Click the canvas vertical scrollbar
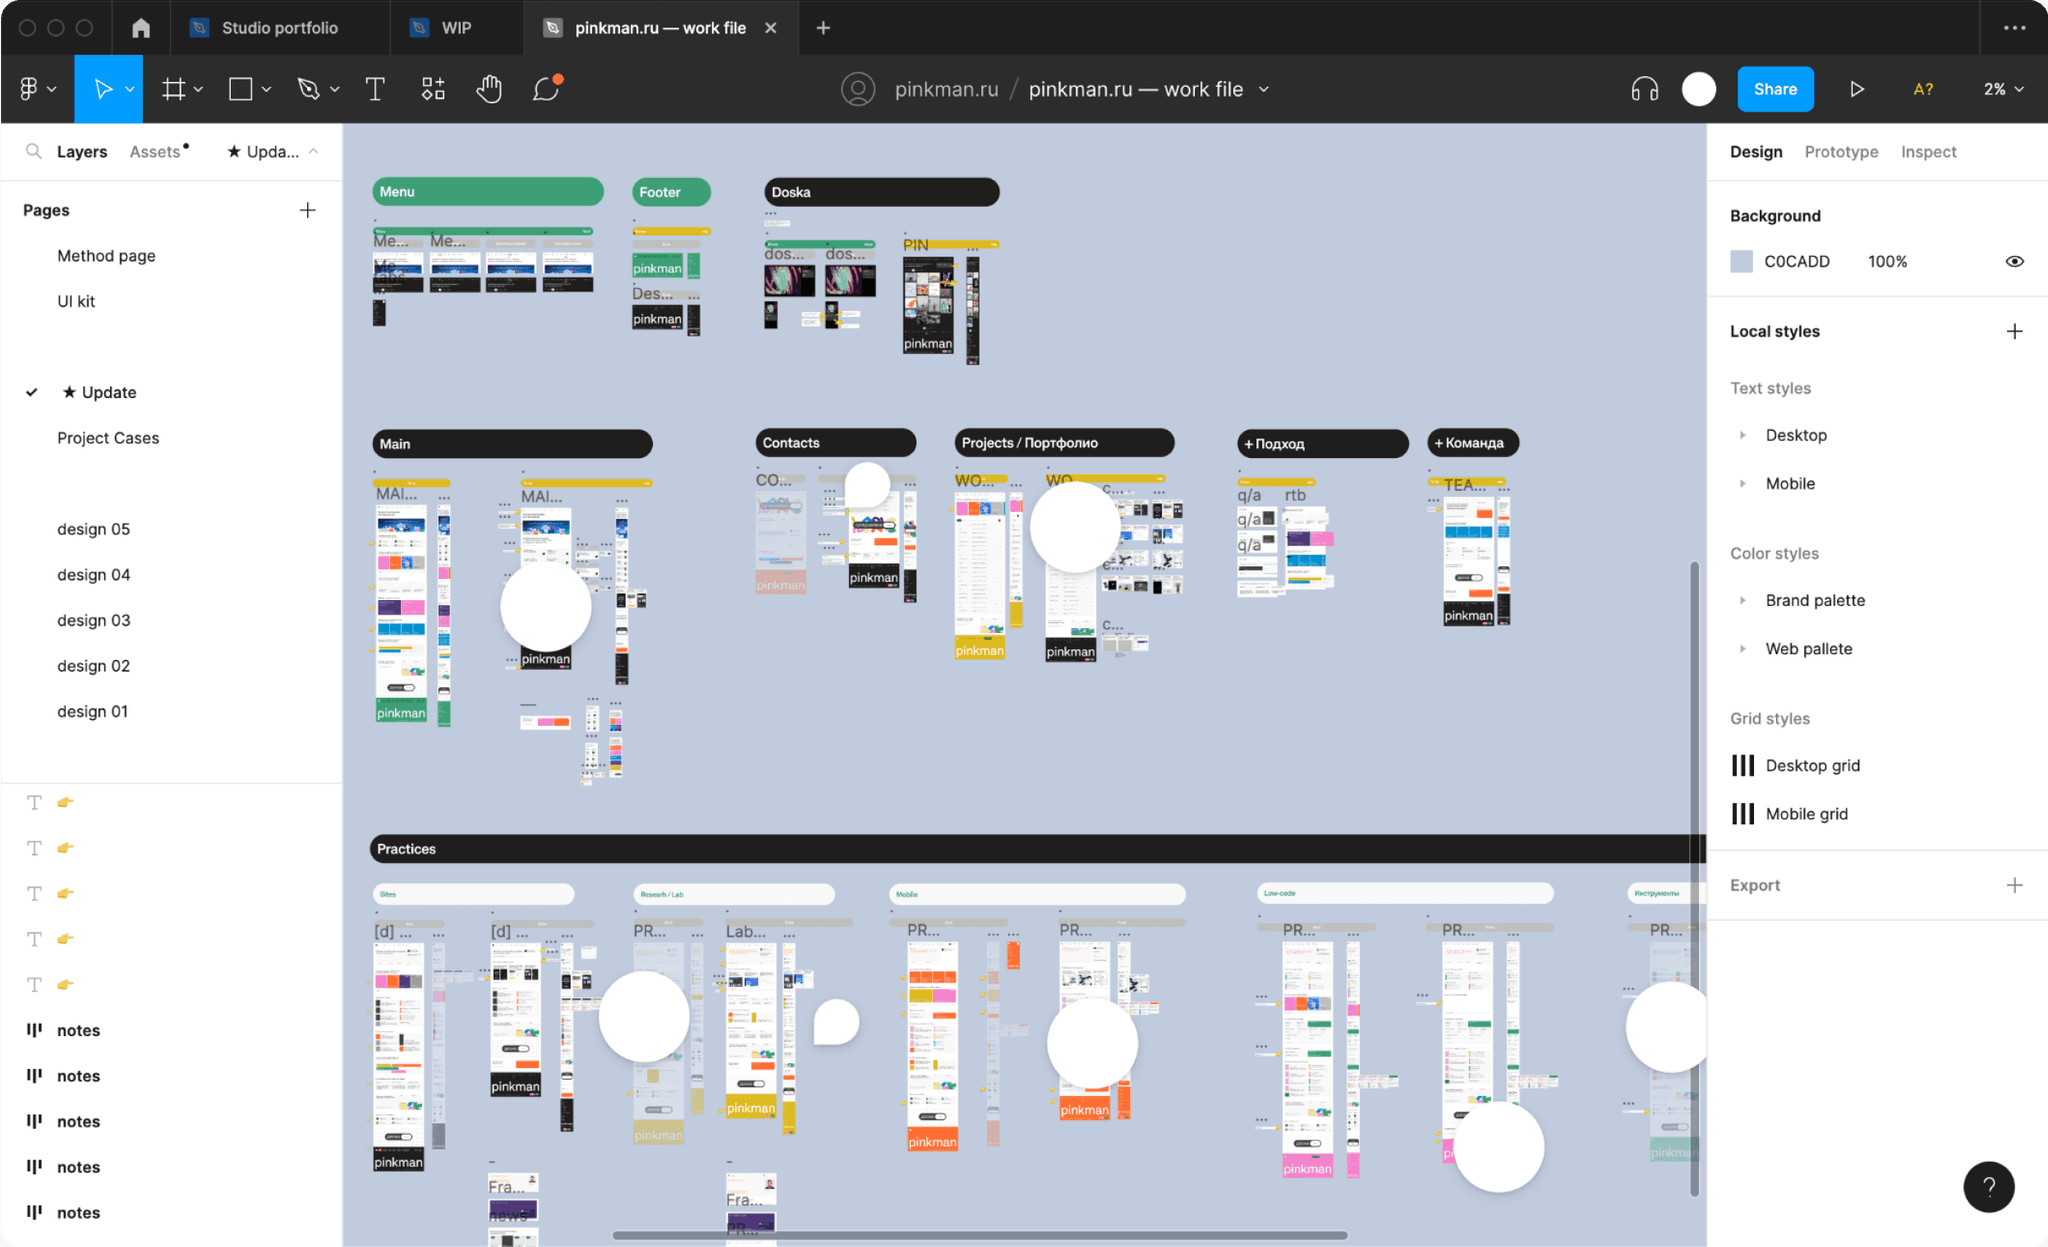 tap(1694, 878)
